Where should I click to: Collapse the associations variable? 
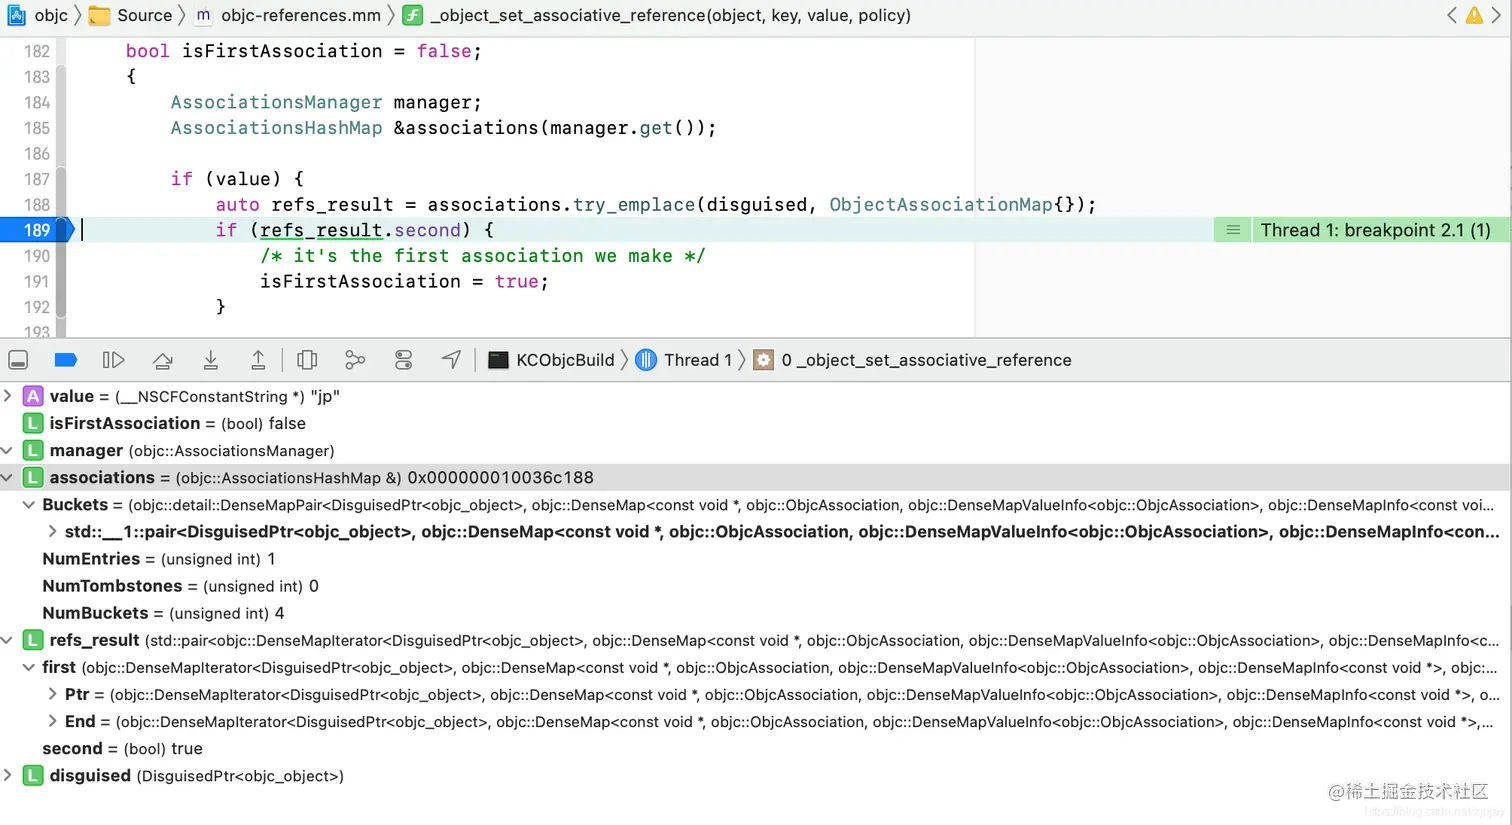pos(8,477)
